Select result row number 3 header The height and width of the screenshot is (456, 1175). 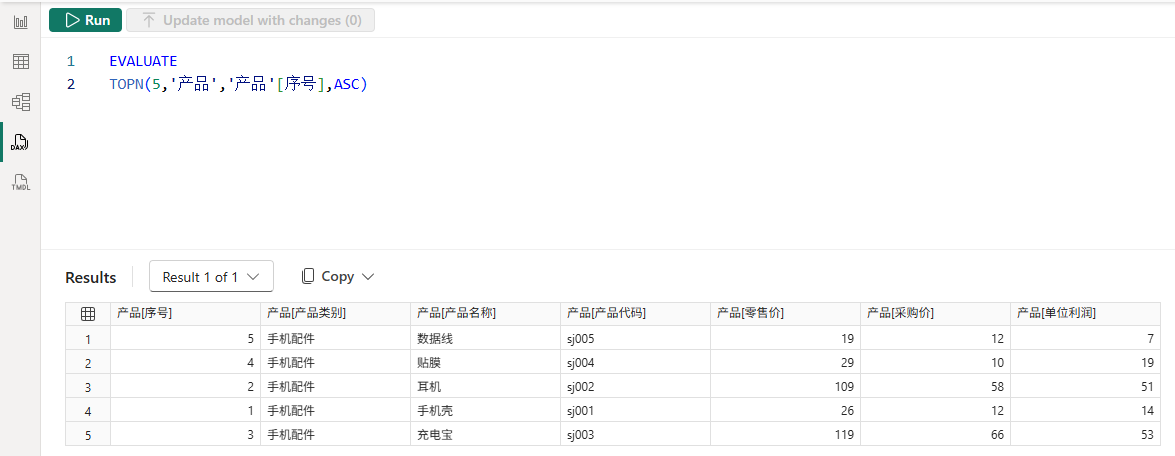point(88,386)
